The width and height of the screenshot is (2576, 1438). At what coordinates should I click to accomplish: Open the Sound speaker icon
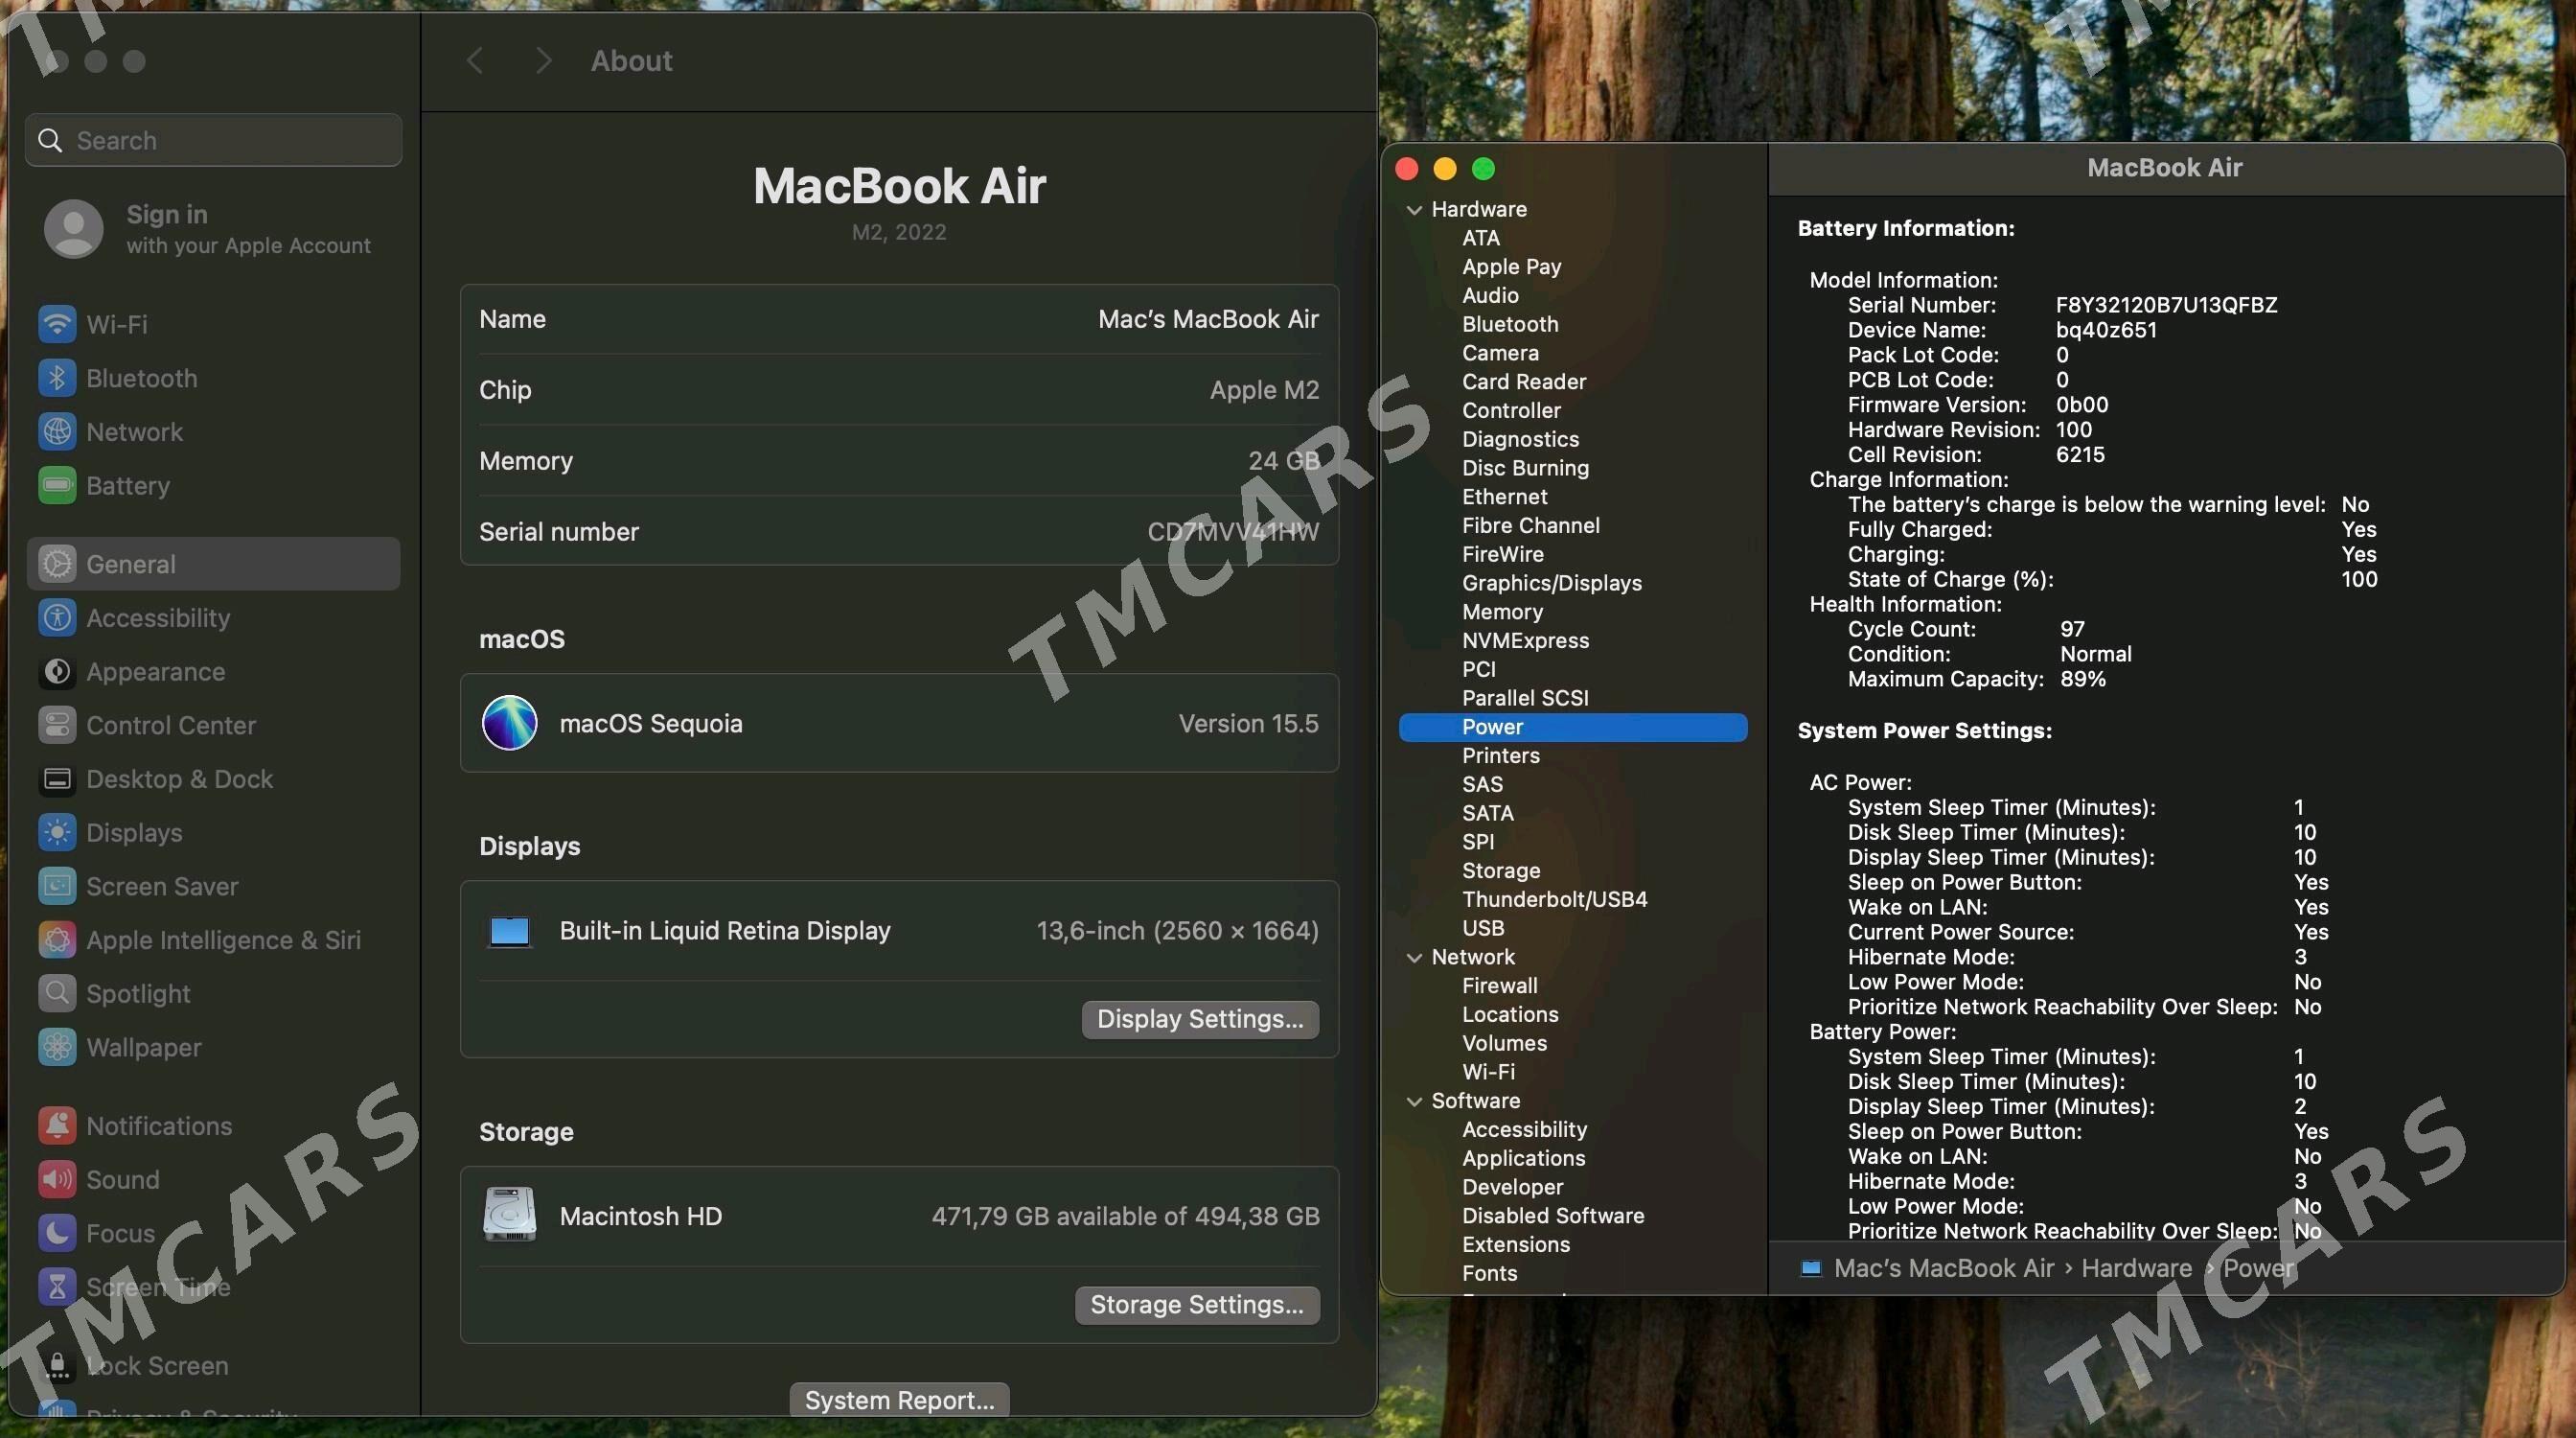[57, 1180]
